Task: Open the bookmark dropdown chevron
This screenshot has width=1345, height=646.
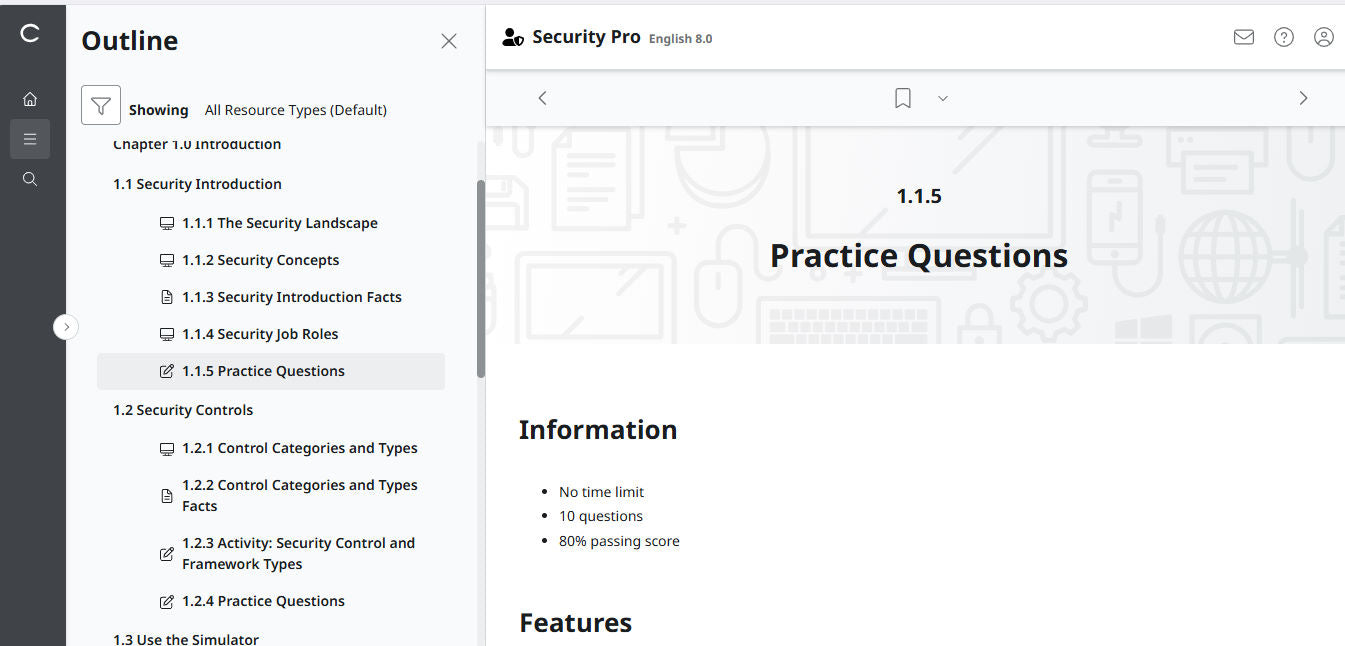Action: pyautogui.click(x=942, y=98)
